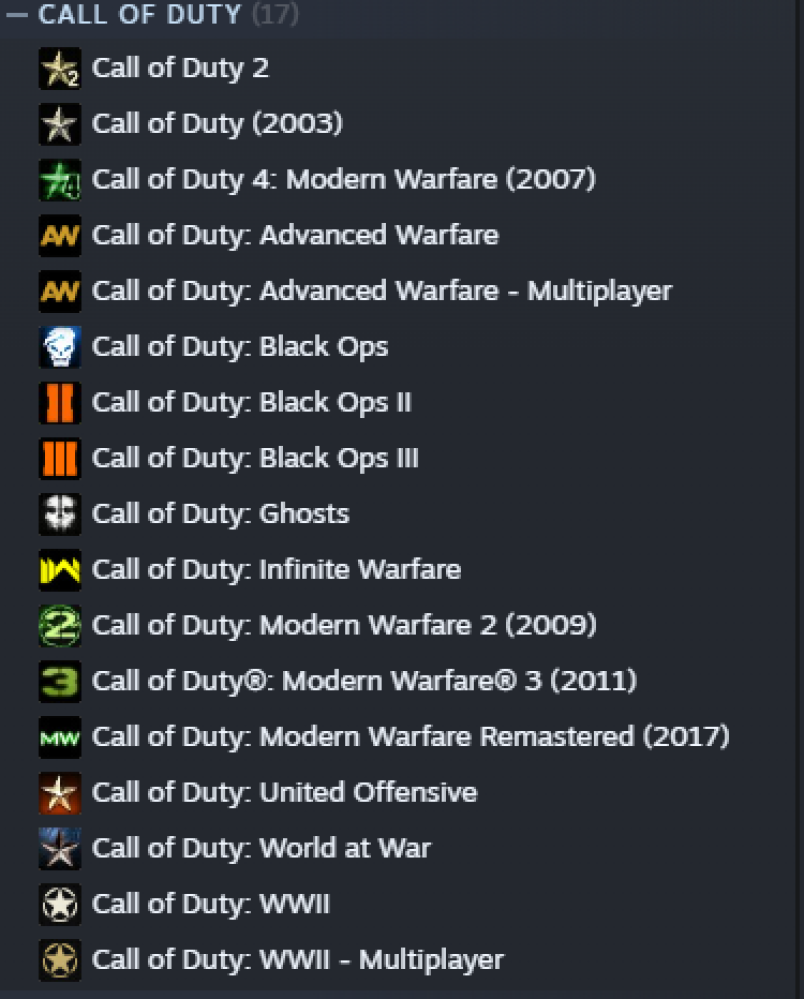804x999 pixels.
Task: Click the yellow Infinite Warfare icon
Action: coord(60,570)
